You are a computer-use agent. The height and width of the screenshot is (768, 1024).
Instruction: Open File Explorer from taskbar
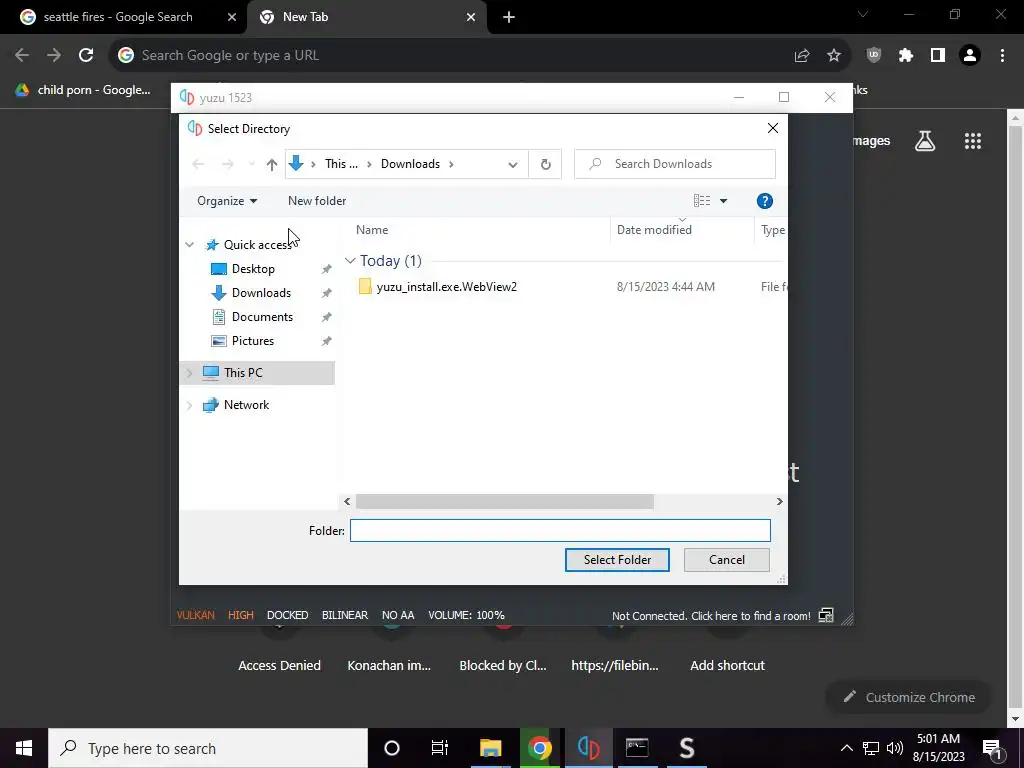(490, 748)
